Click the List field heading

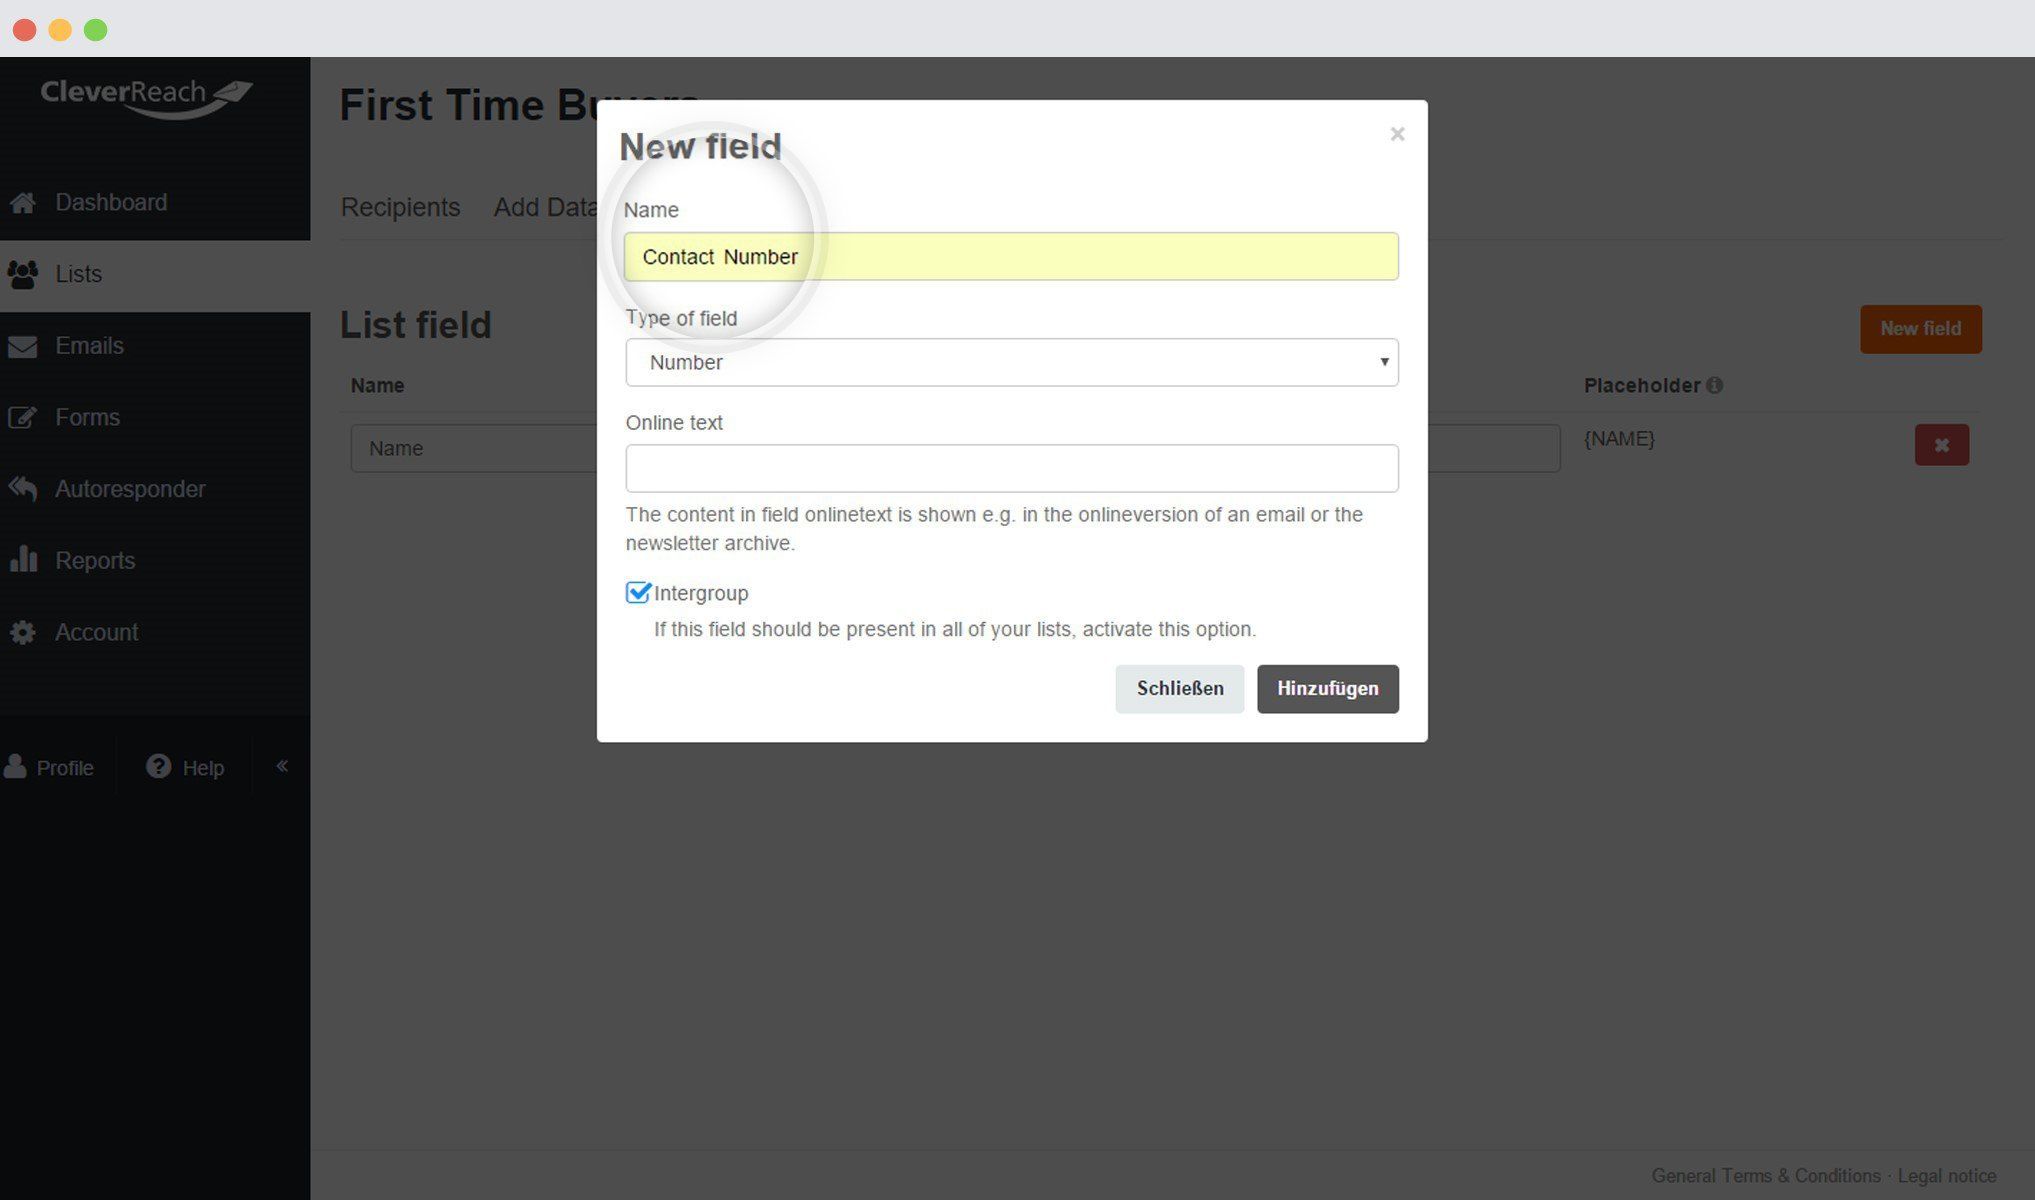(x=416, y=325)
